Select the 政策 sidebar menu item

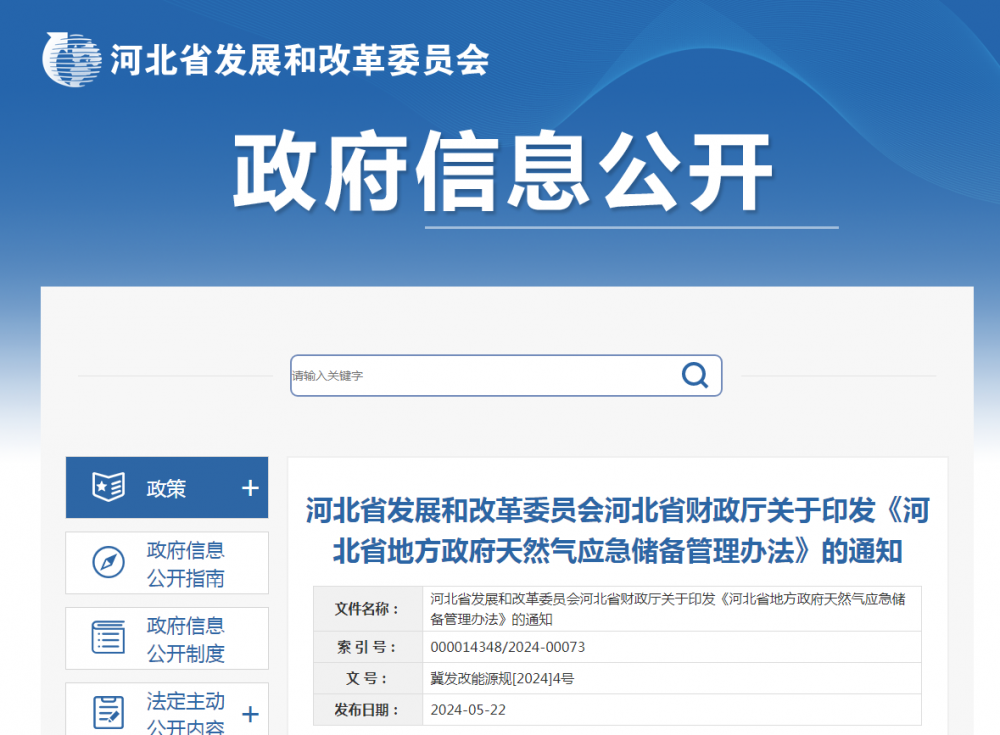166,487
